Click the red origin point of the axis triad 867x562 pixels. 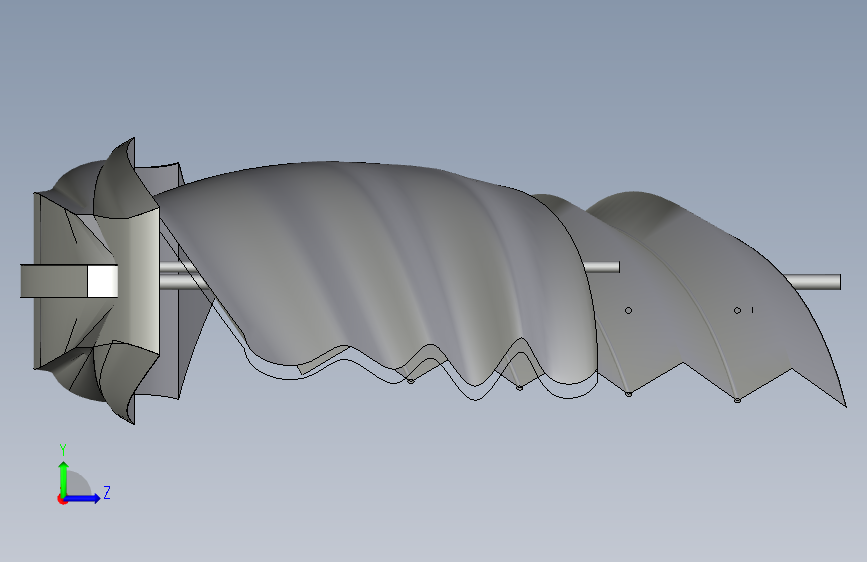62,499
